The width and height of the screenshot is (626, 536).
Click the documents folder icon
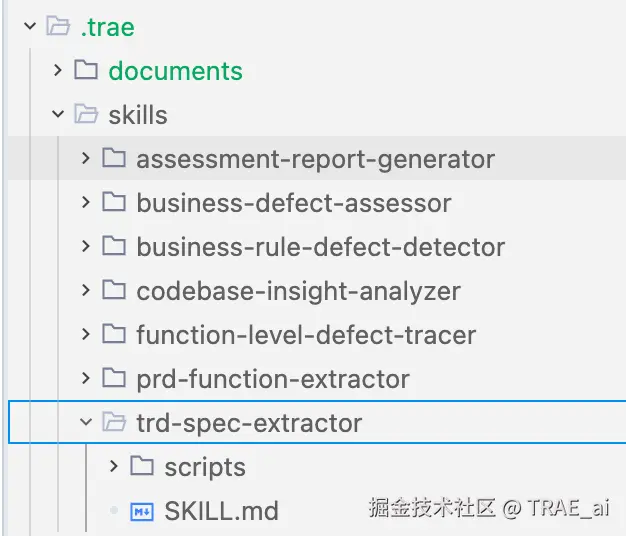click(x=86, y=71)
